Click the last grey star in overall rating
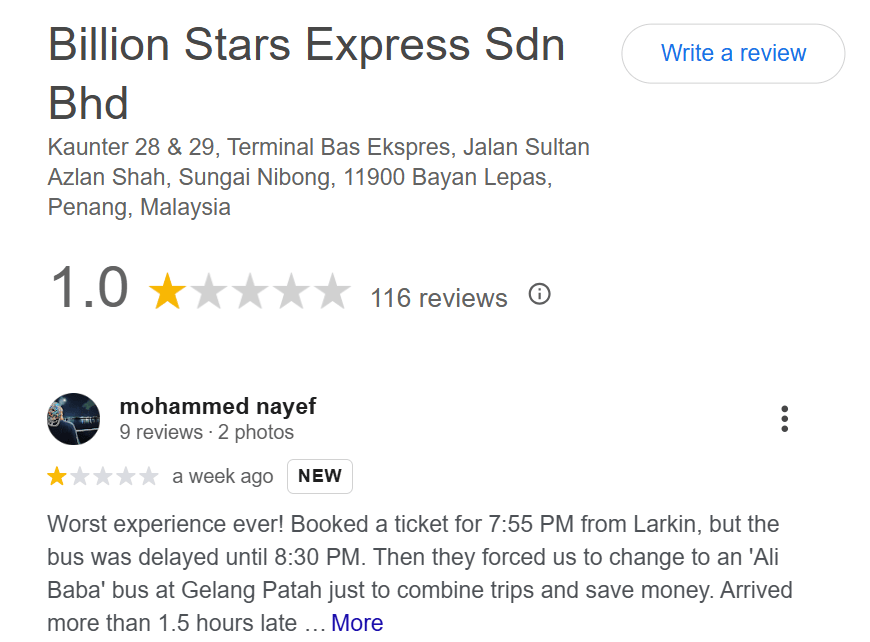The height and width of the screenshot is (642, 870). pos(332,290)
